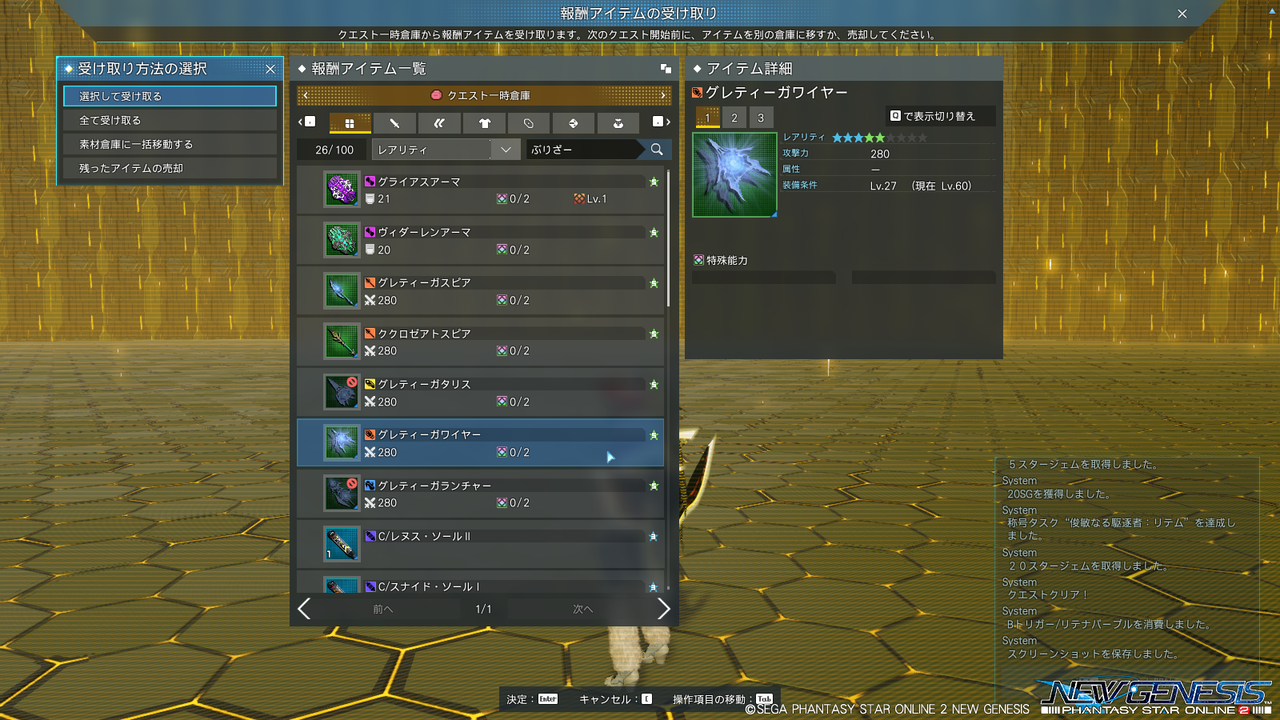Select the last bowl-shaped category tab
The width and height of the screenshot is (1280, 720).
coord(618,123)
